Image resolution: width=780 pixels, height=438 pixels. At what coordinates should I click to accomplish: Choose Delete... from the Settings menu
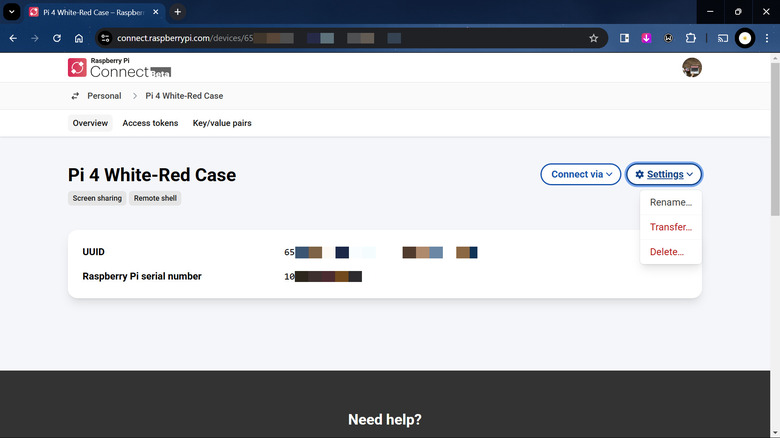671,252
